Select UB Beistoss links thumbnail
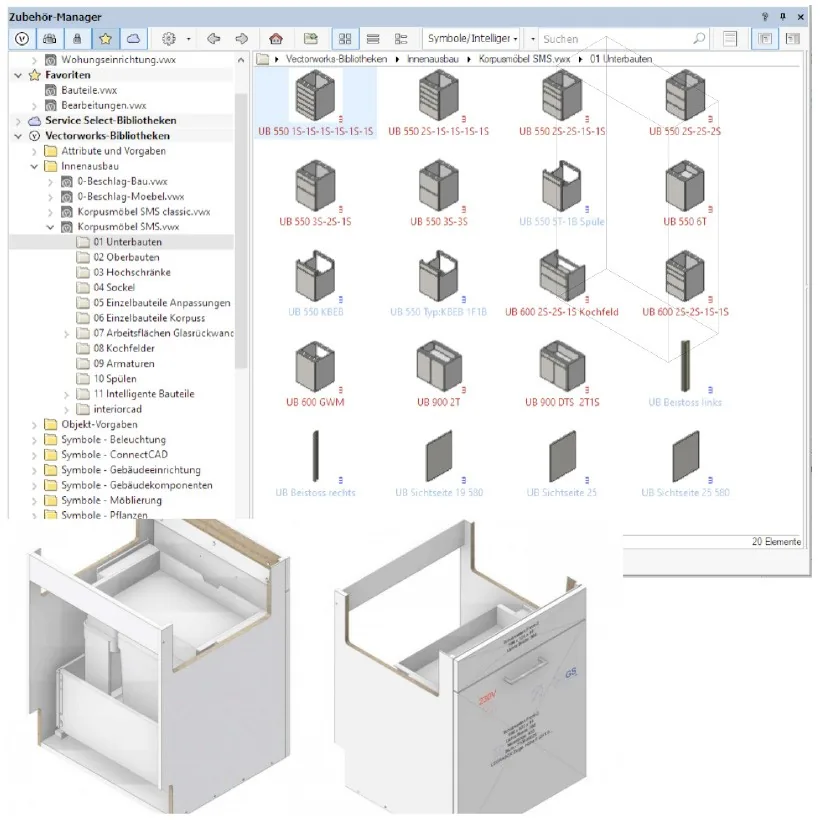This screenshot has height=820, width=820. coord(685,374)
